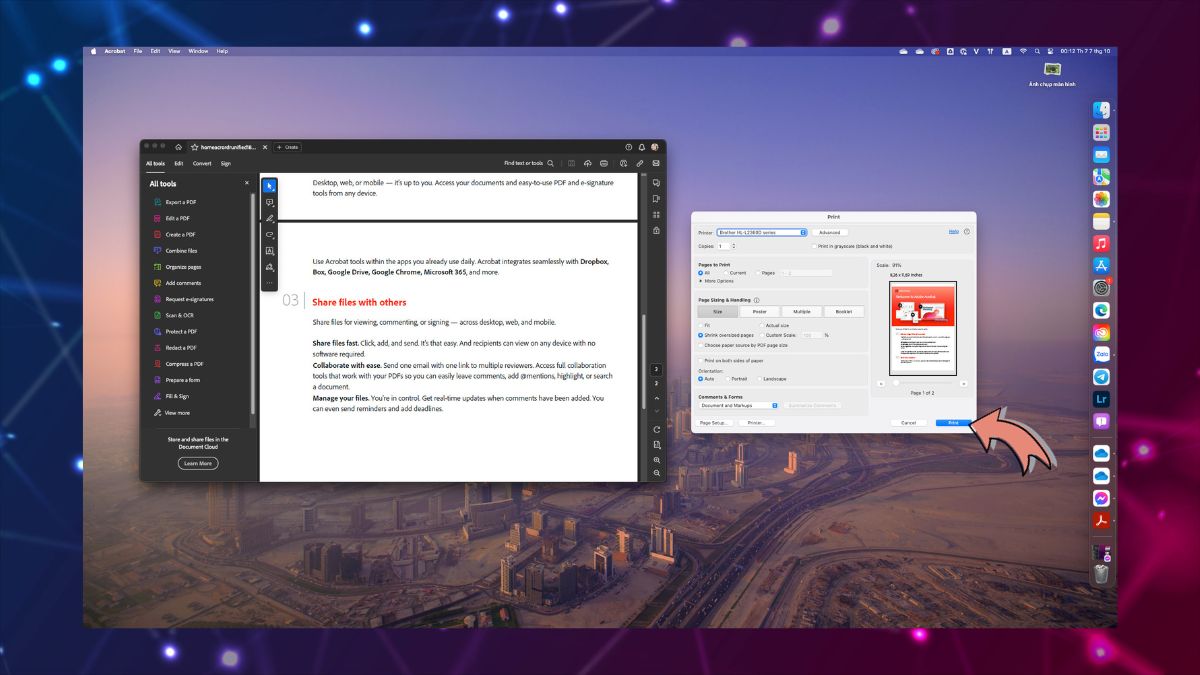The image size is (1200, 675).
Task: Open Apple Music in the Dock
Action: click(1101, 243)
